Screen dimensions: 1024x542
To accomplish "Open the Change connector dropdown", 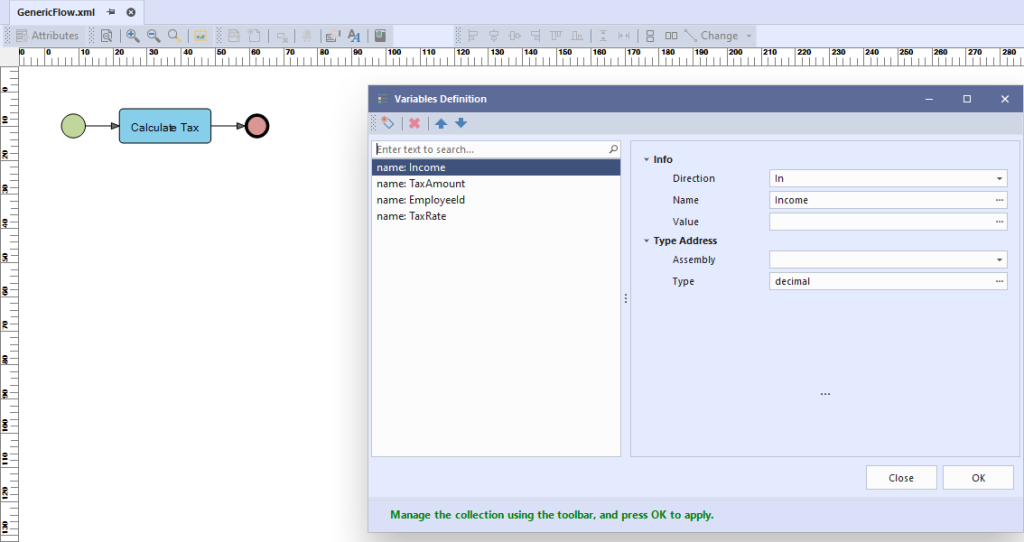I will pos(749,35).
